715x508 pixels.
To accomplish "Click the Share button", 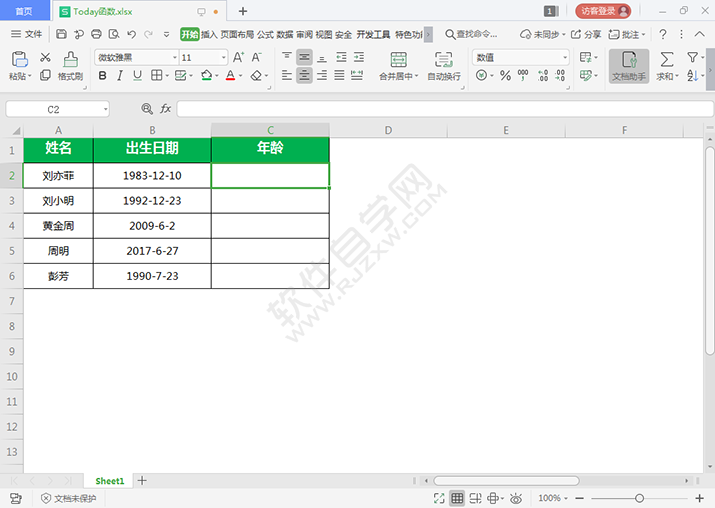I will pyautogui.click(x=586, y=34).
